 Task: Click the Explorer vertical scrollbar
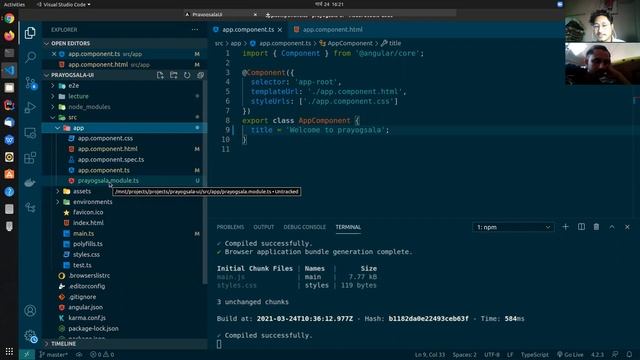point(204,182)
